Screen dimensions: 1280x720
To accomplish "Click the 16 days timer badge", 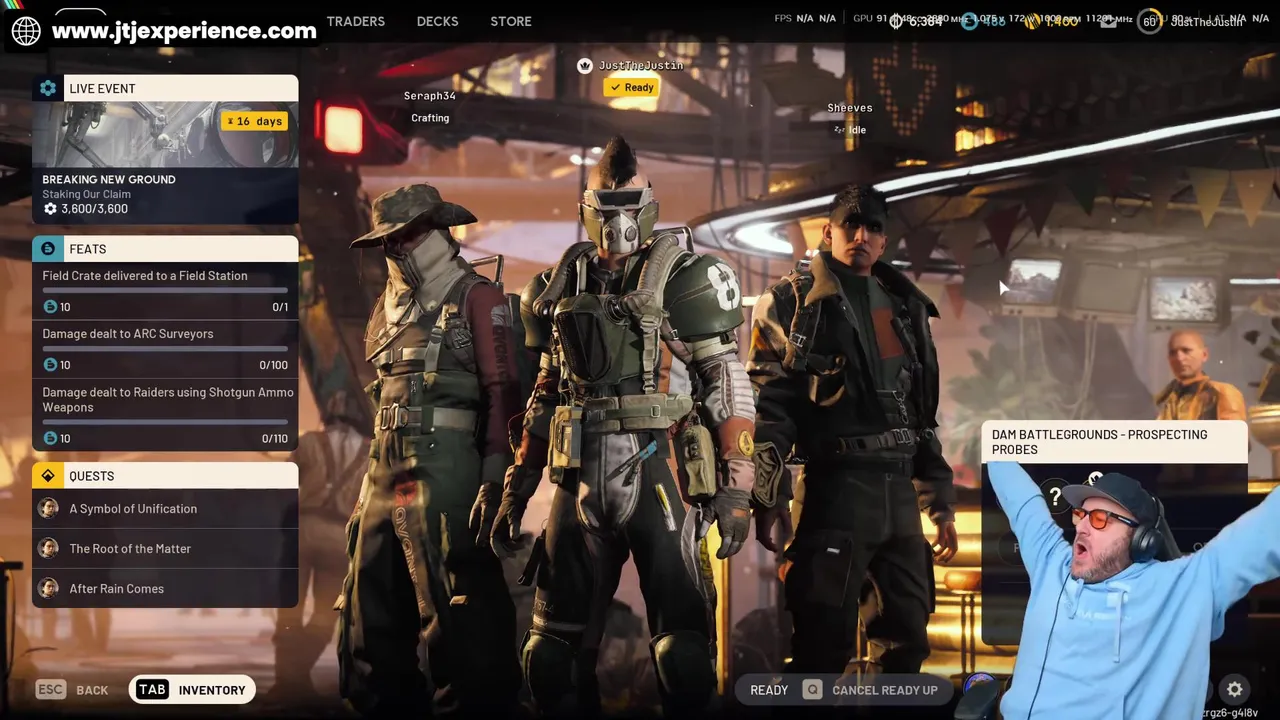I will 254,121.
